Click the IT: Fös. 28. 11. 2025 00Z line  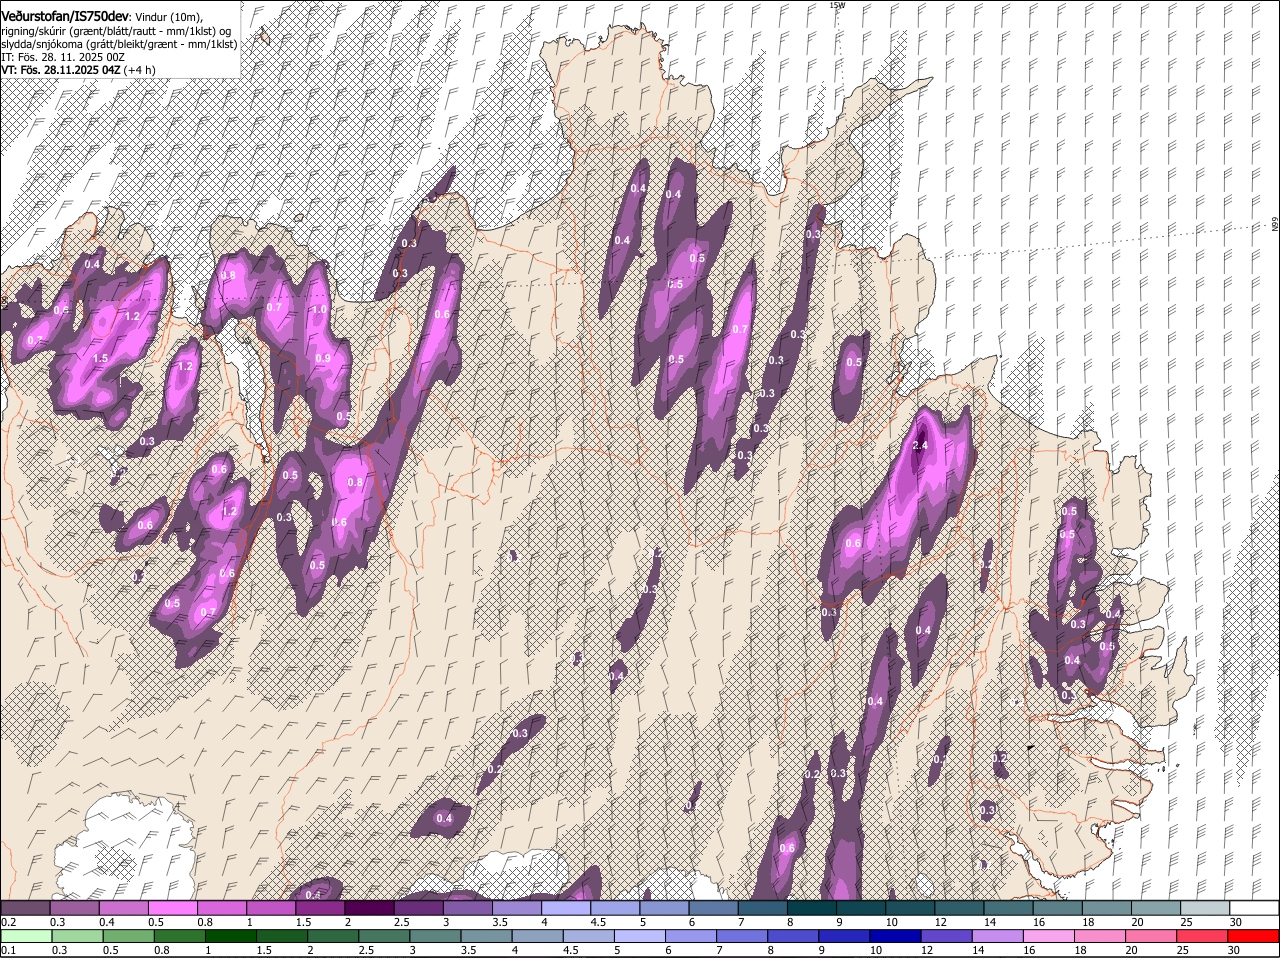click(63, 57)
